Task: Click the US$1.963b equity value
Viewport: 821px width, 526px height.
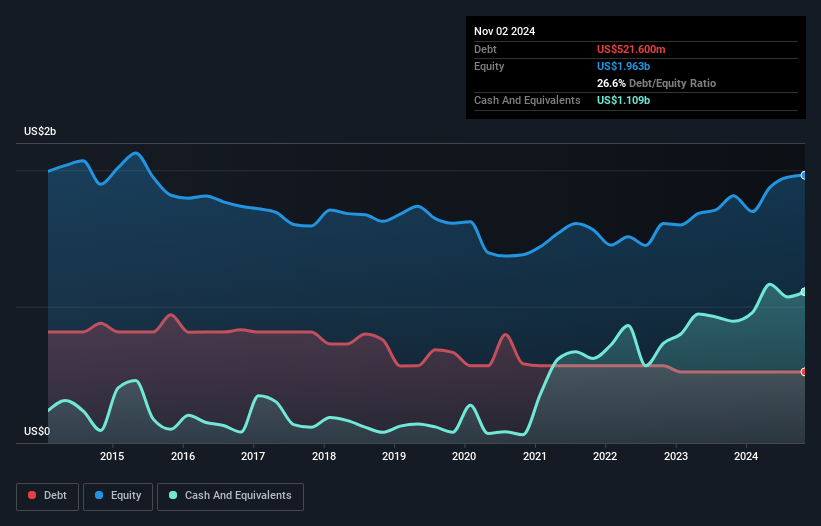Action: click(623, 66)
